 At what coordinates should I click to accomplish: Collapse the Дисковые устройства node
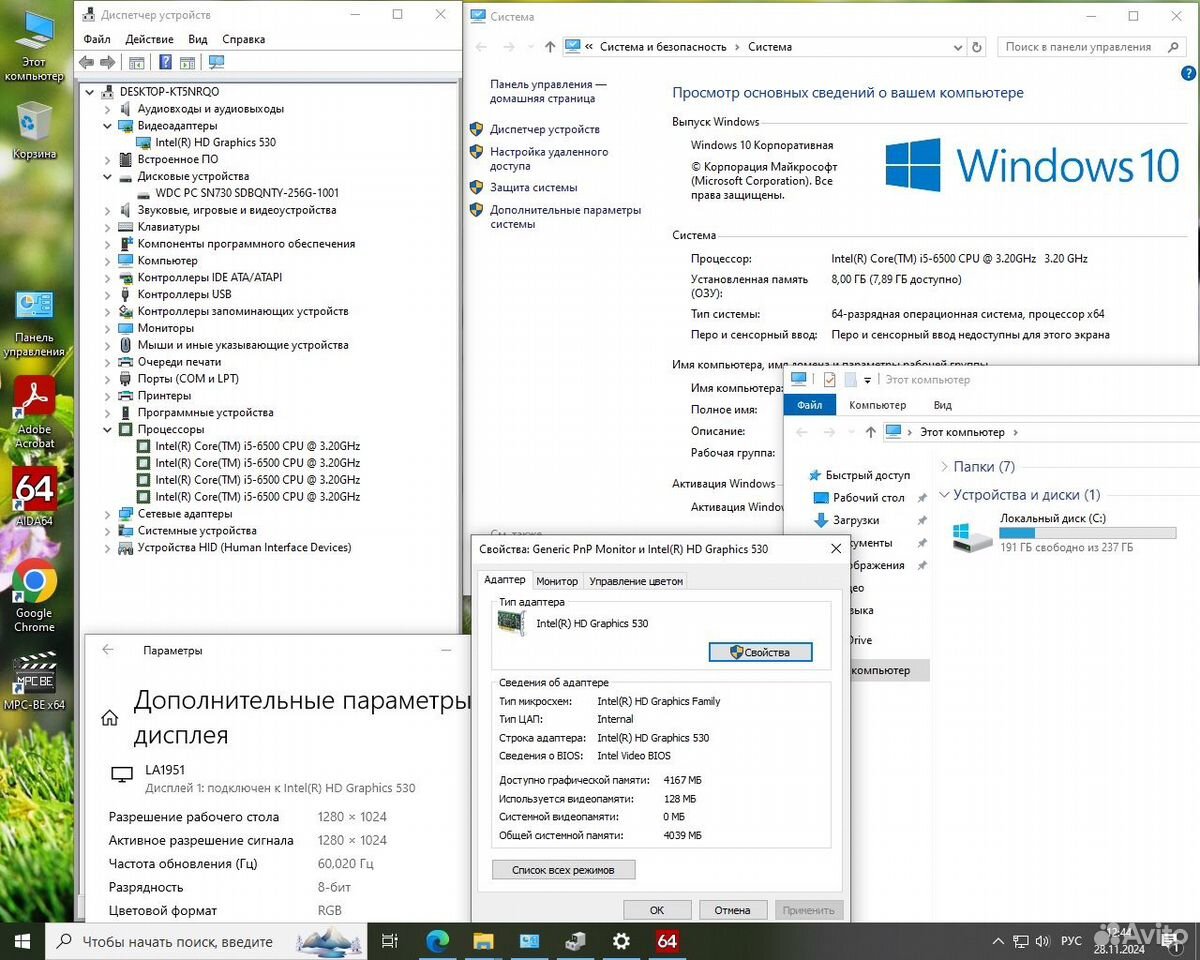[x=108, y=176]
